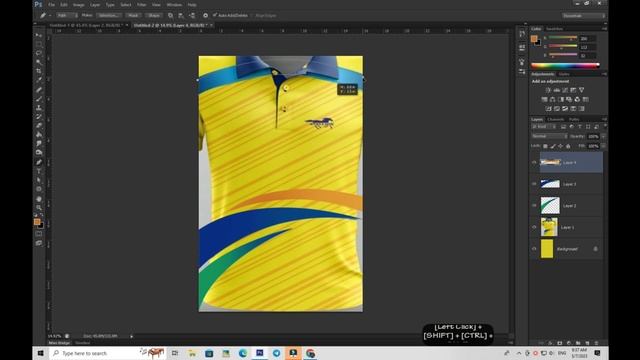640x360 pixels.
Task: Open the layer filter Kind dropdown
Action: click(543, 127)
